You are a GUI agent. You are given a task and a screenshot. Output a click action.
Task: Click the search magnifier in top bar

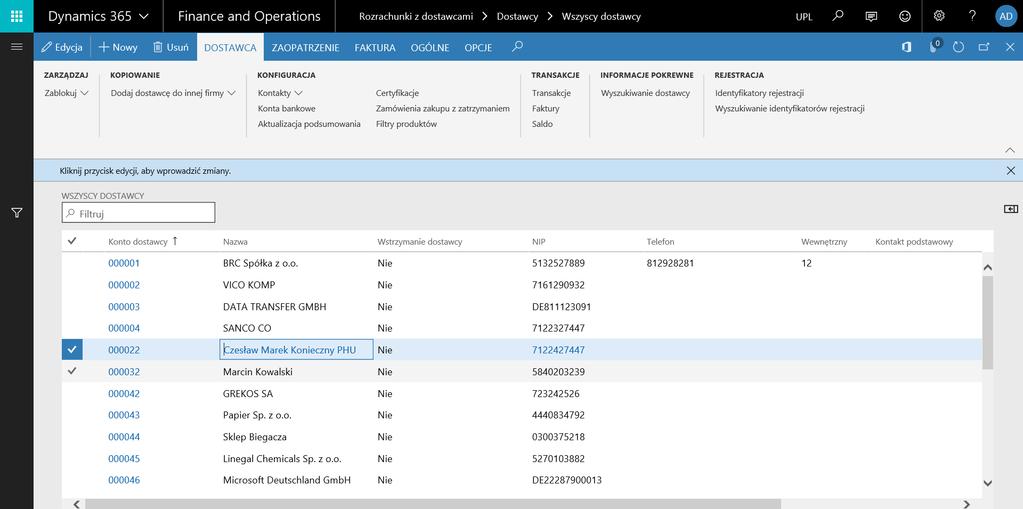pos(838,16)
